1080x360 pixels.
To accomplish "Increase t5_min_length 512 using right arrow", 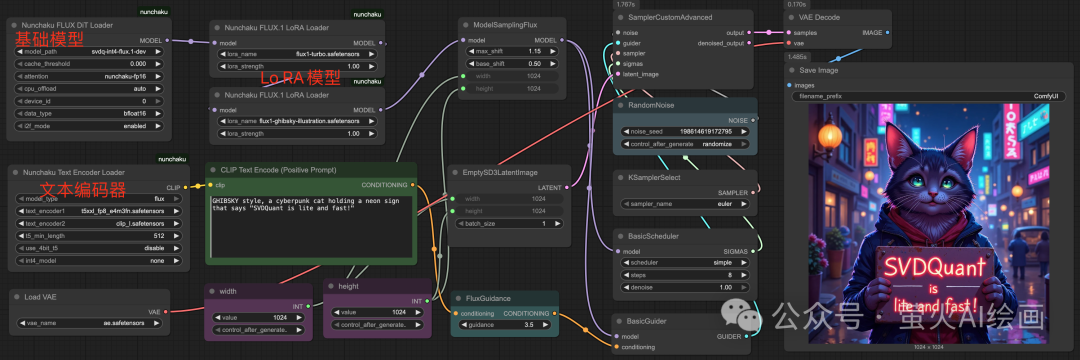I will pos(175,235).
